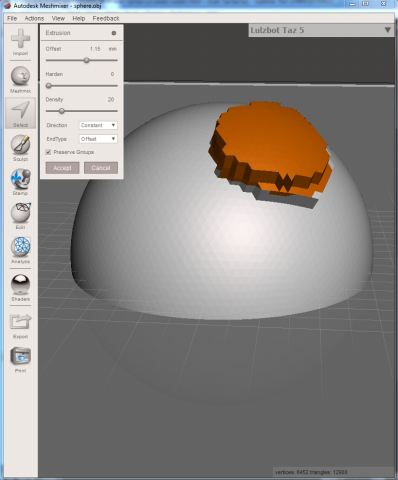Open the File menu
The height and width of the screenshot is (480, 398).
[x=12, y=18]
